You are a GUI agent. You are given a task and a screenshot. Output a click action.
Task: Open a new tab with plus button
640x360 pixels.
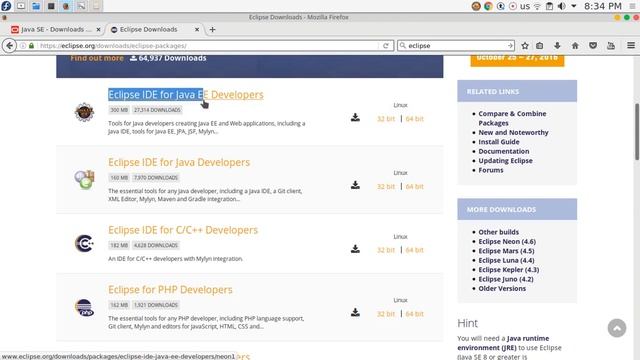tap(212, 29)
